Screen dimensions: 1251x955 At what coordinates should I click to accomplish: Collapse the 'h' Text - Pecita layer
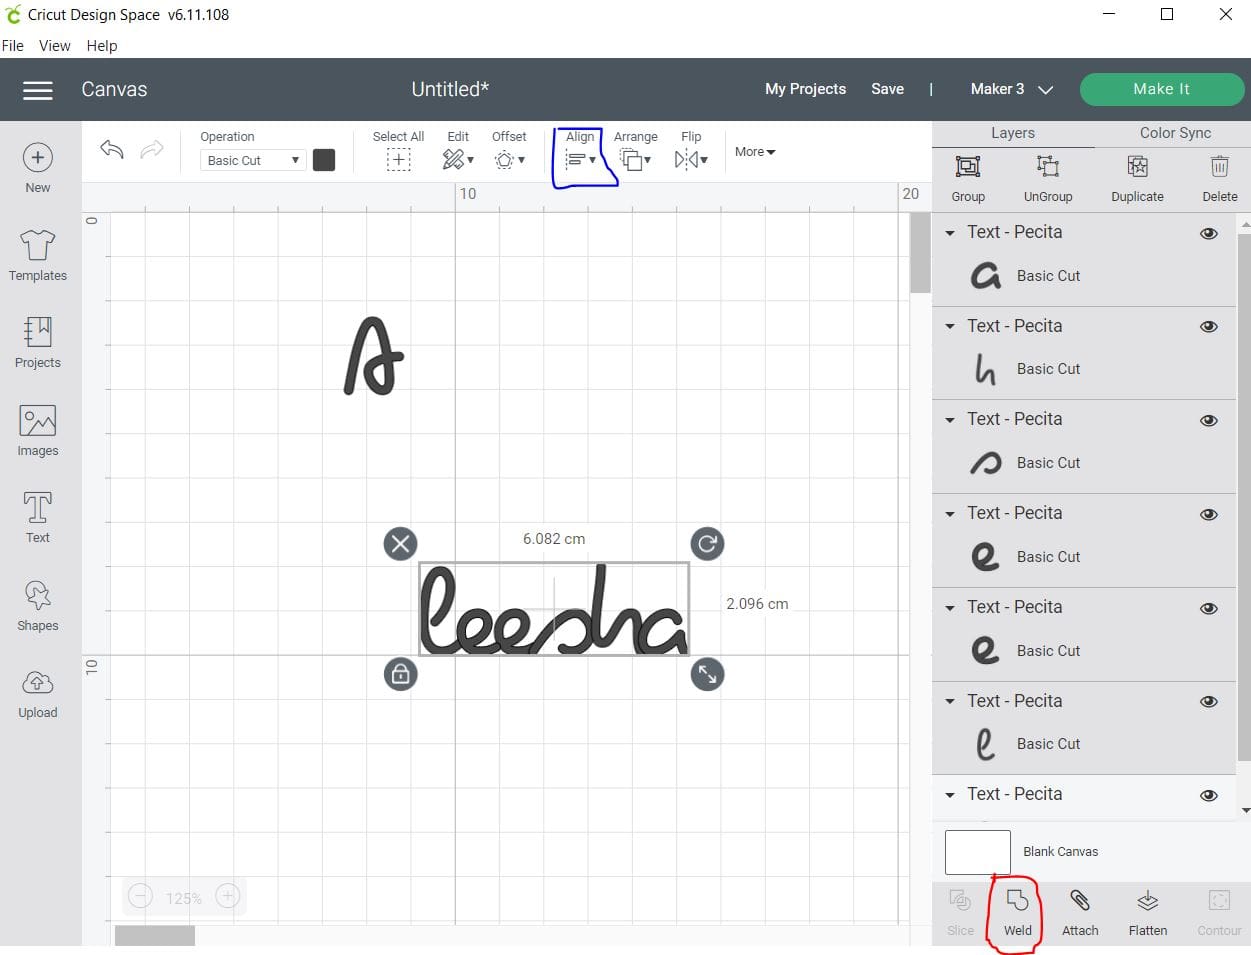[x=950, y=327]
